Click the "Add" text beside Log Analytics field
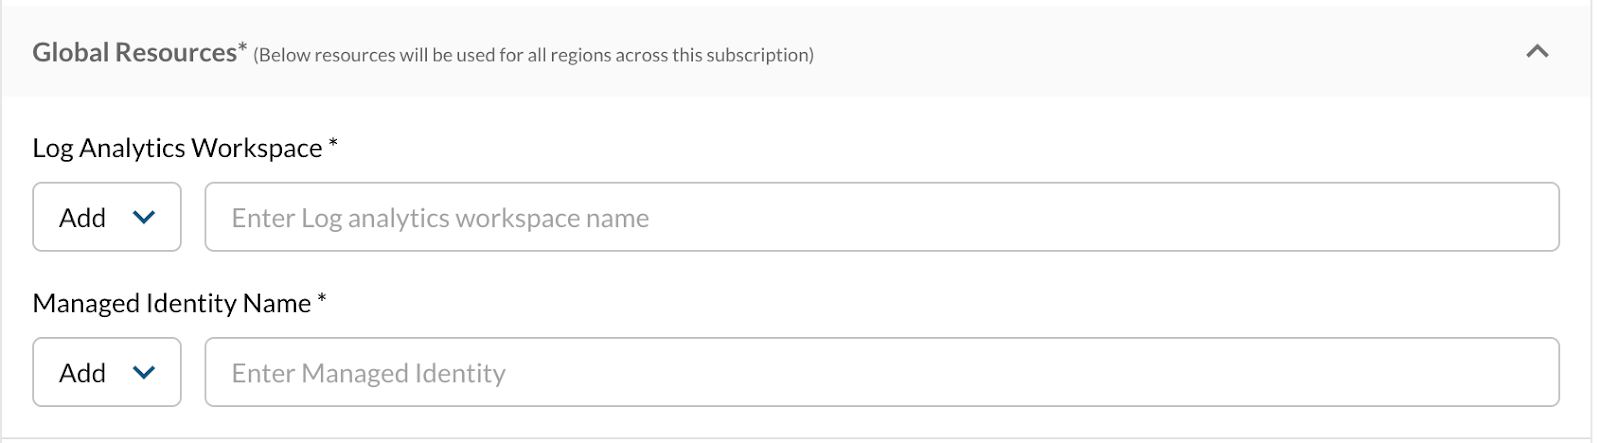The image size is (1600, 443). coord(82,218)
